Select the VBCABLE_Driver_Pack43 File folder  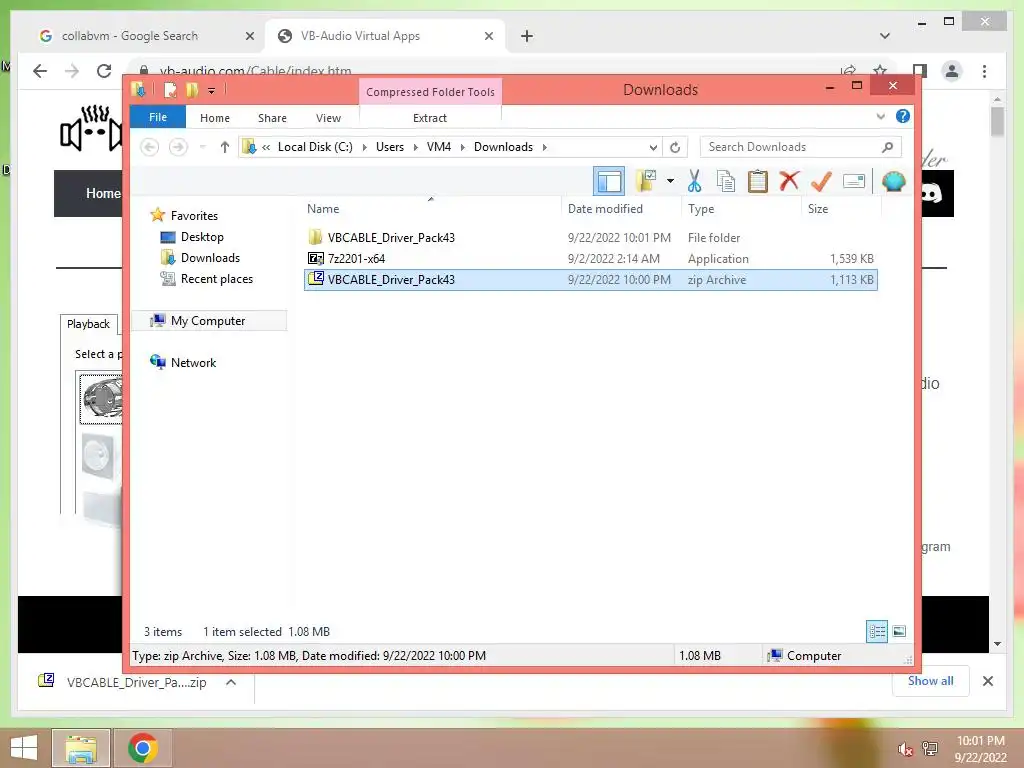click(x=590, y=238)
